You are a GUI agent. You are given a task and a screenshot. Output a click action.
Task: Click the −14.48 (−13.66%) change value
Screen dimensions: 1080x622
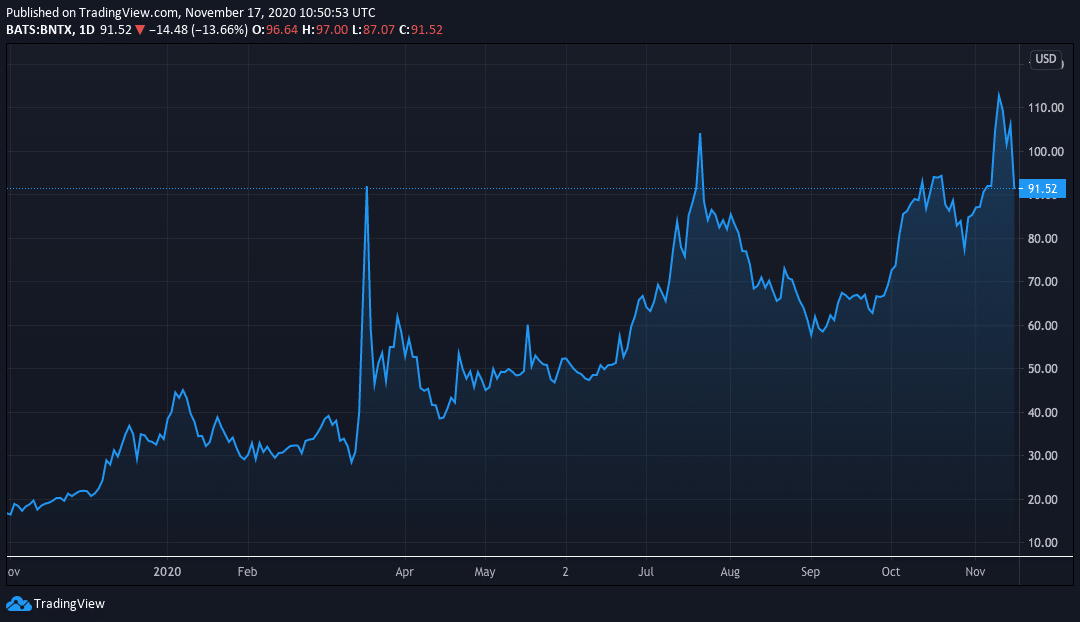(x=198, y=30)
